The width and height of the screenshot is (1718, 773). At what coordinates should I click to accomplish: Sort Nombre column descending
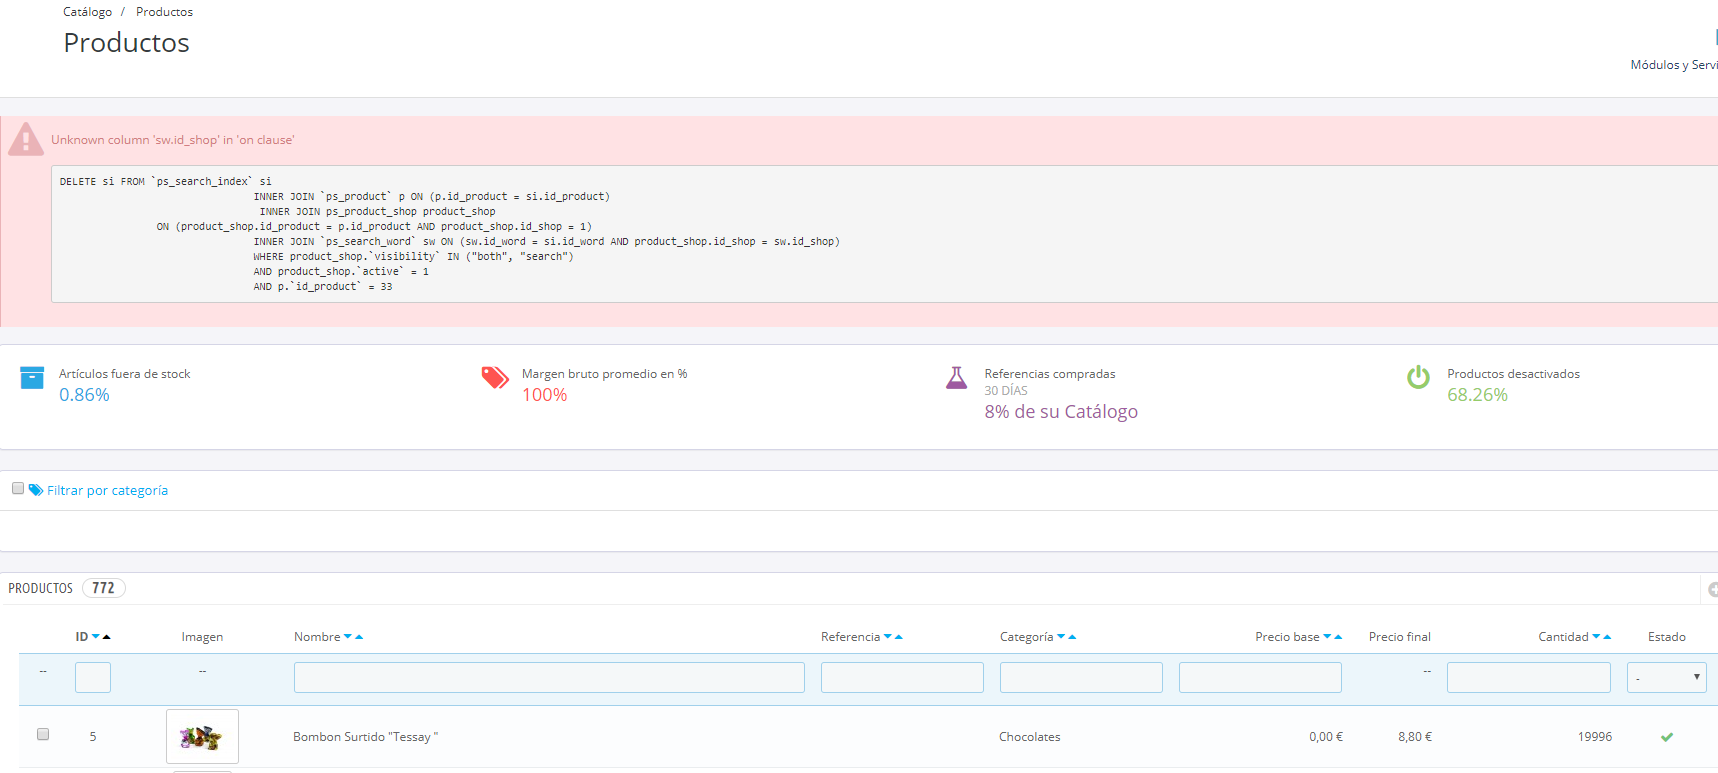(x=348, y=637)
